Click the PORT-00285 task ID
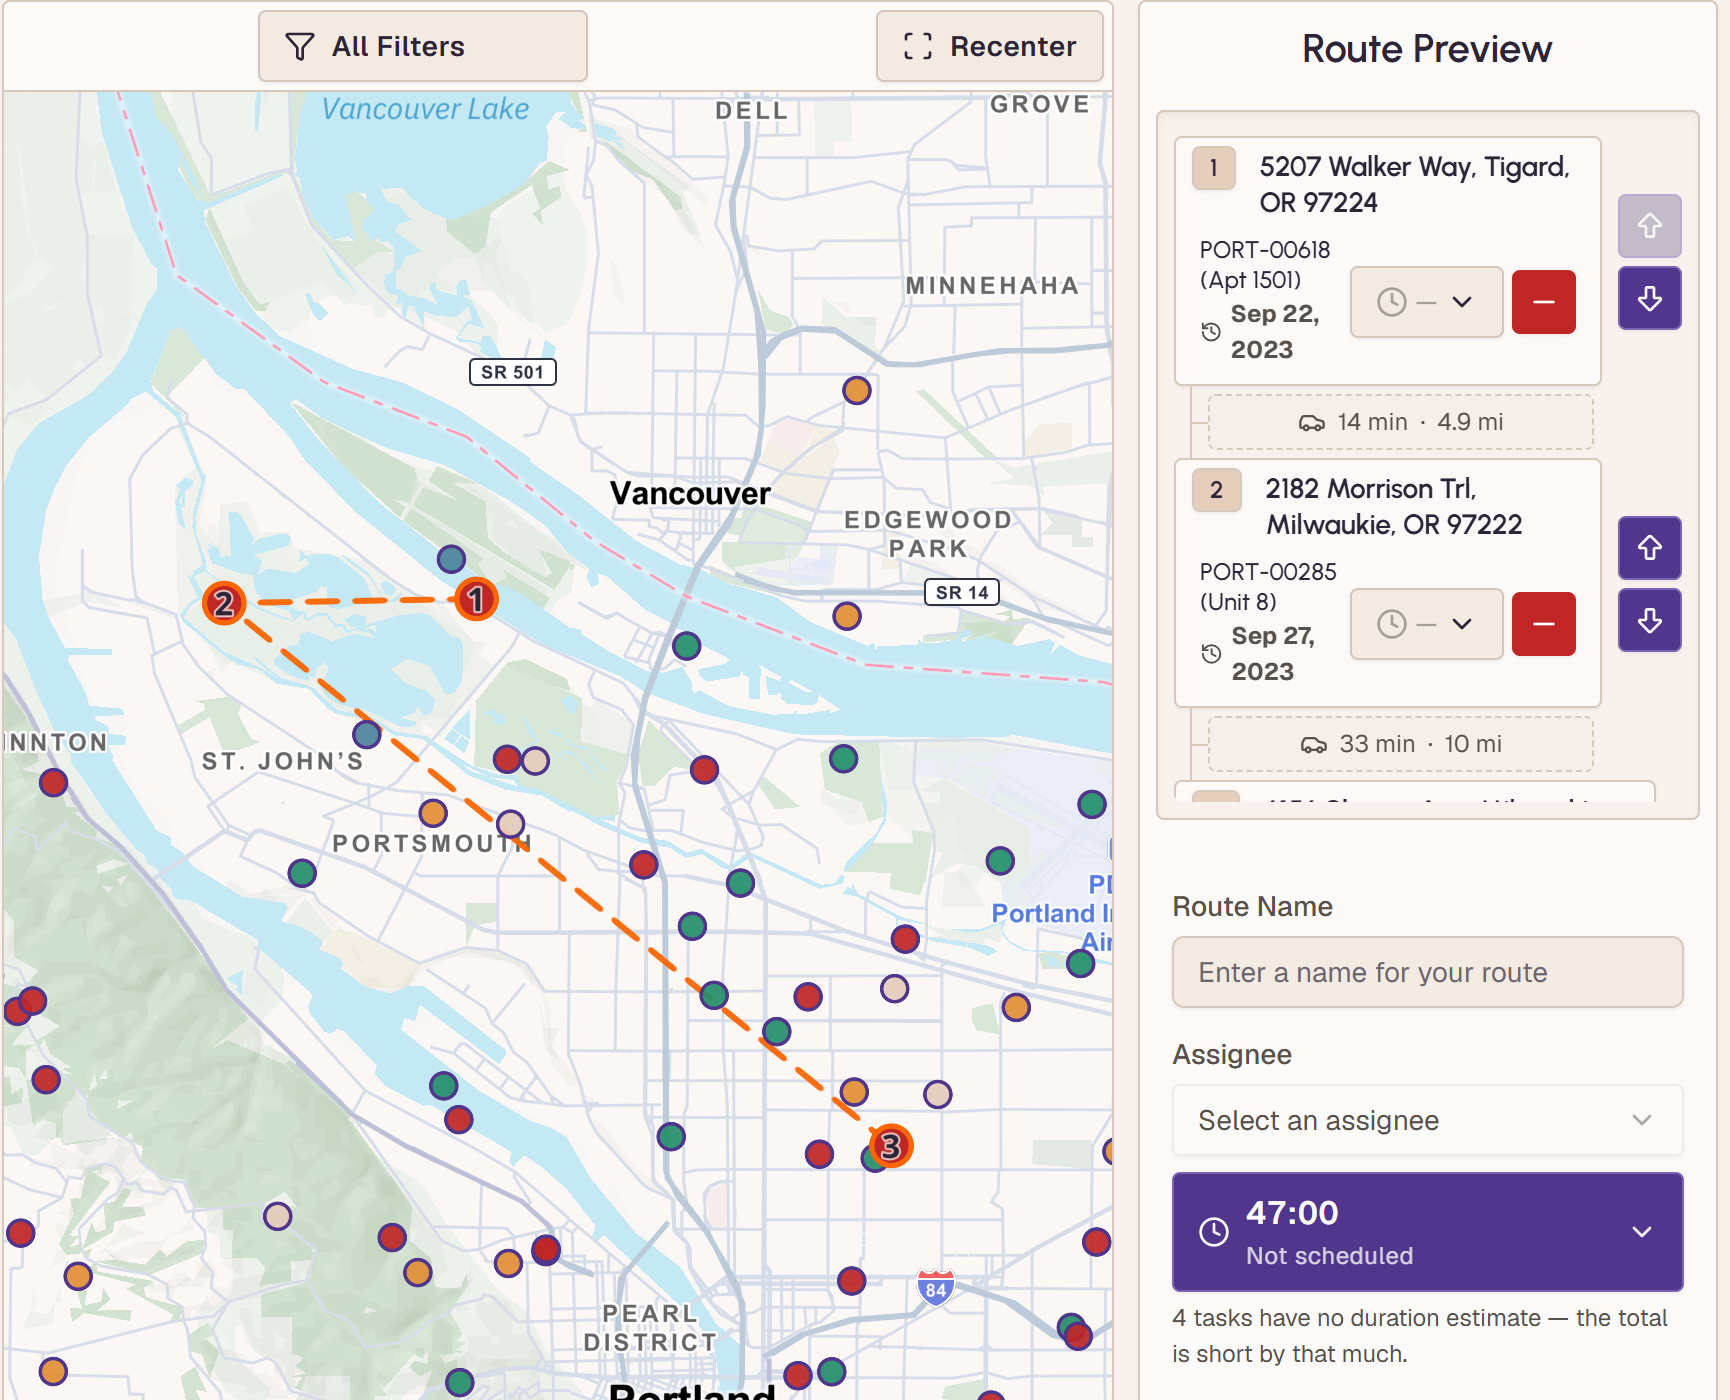This screenshot has width=1730, height=1400. [x=1268, y=572]
